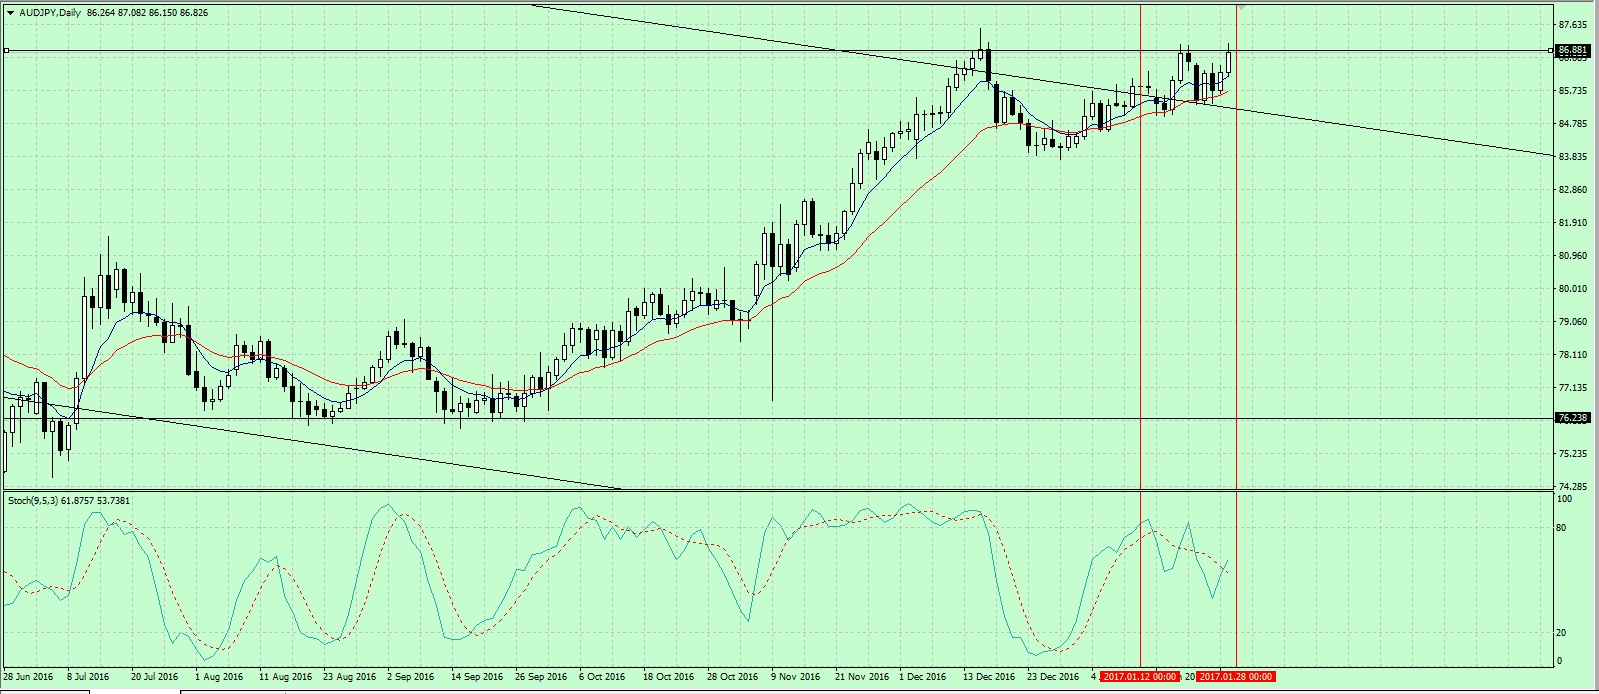
Task: Click 82.860 on the price scale
Action: 1573,190
